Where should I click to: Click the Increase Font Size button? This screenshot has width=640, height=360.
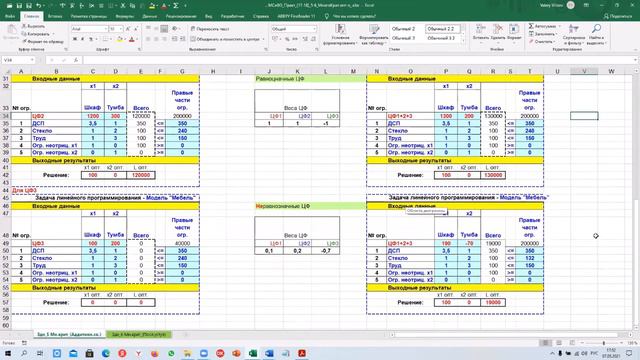point(128,29)
